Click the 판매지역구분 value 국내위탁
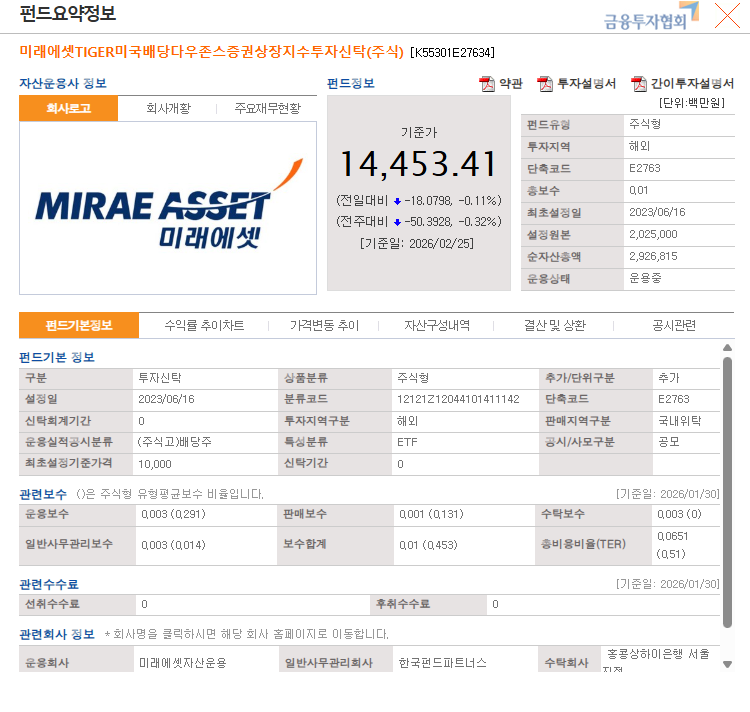This screenshot has height=712, width=750. click(x=680, y=421)
